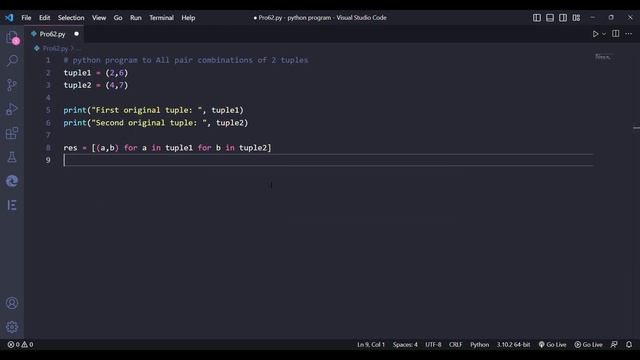Toggle the bottom panel layout icon
The width and height of the screenshot is (640, 360).
click(550, 18)
